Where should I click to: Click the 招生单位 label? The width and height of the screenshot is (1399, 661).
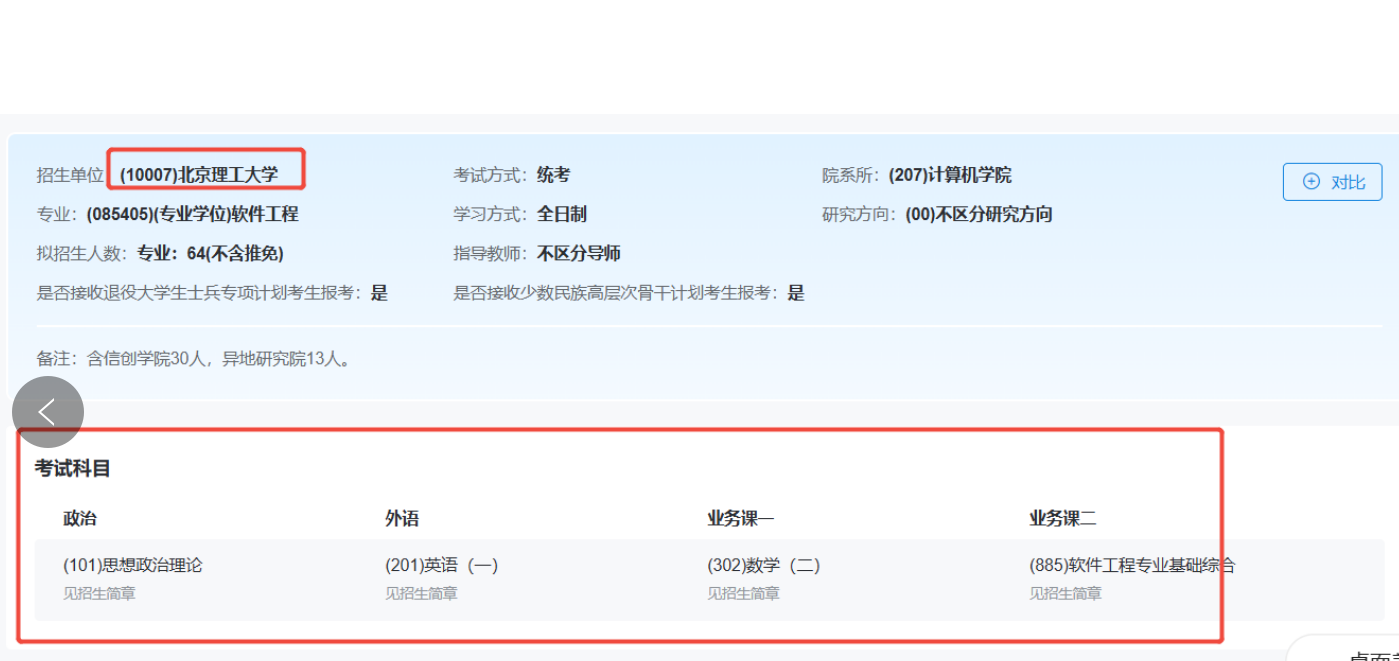(70, 175)
